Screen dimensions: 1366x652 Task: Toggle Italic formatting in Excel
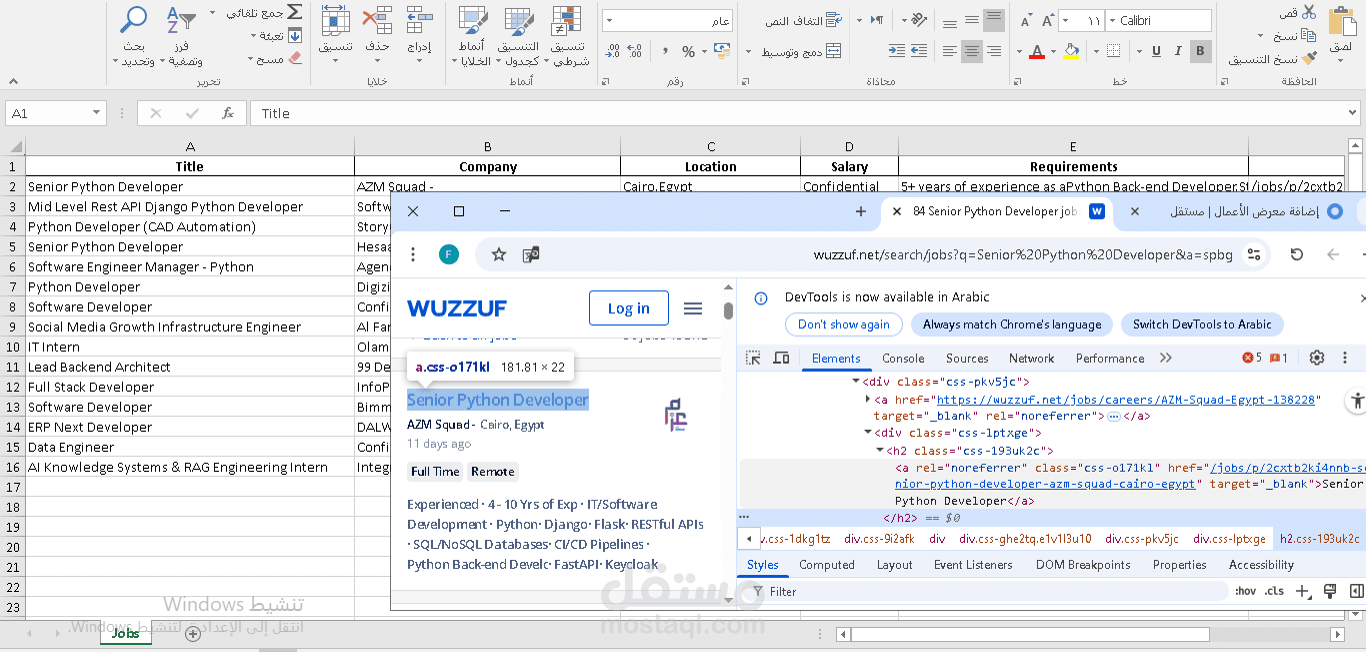tap(1178, 51)
